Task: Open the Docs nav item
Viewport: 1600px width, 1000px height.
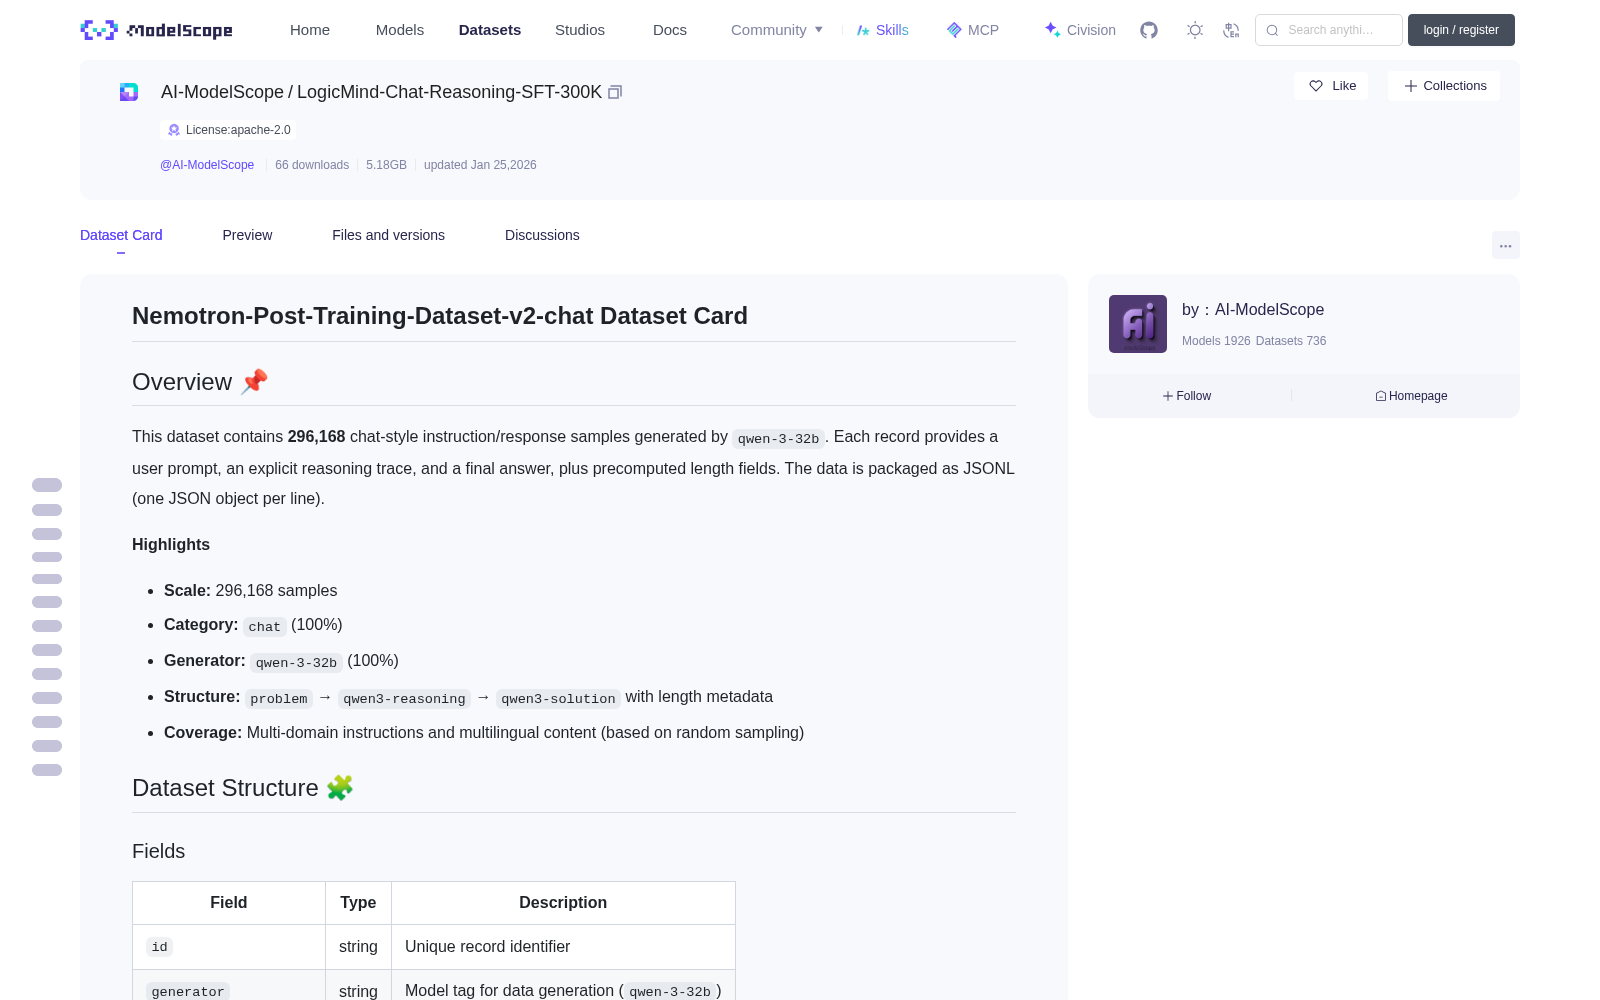Action: pos(670,30)
